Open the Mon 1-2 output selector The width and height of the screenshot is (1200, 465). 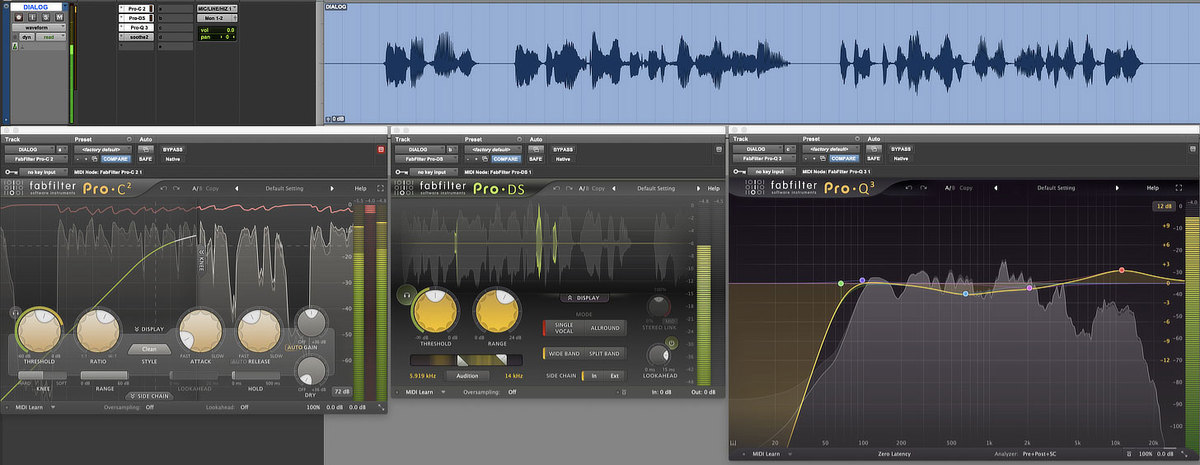(x=217, y=18)
